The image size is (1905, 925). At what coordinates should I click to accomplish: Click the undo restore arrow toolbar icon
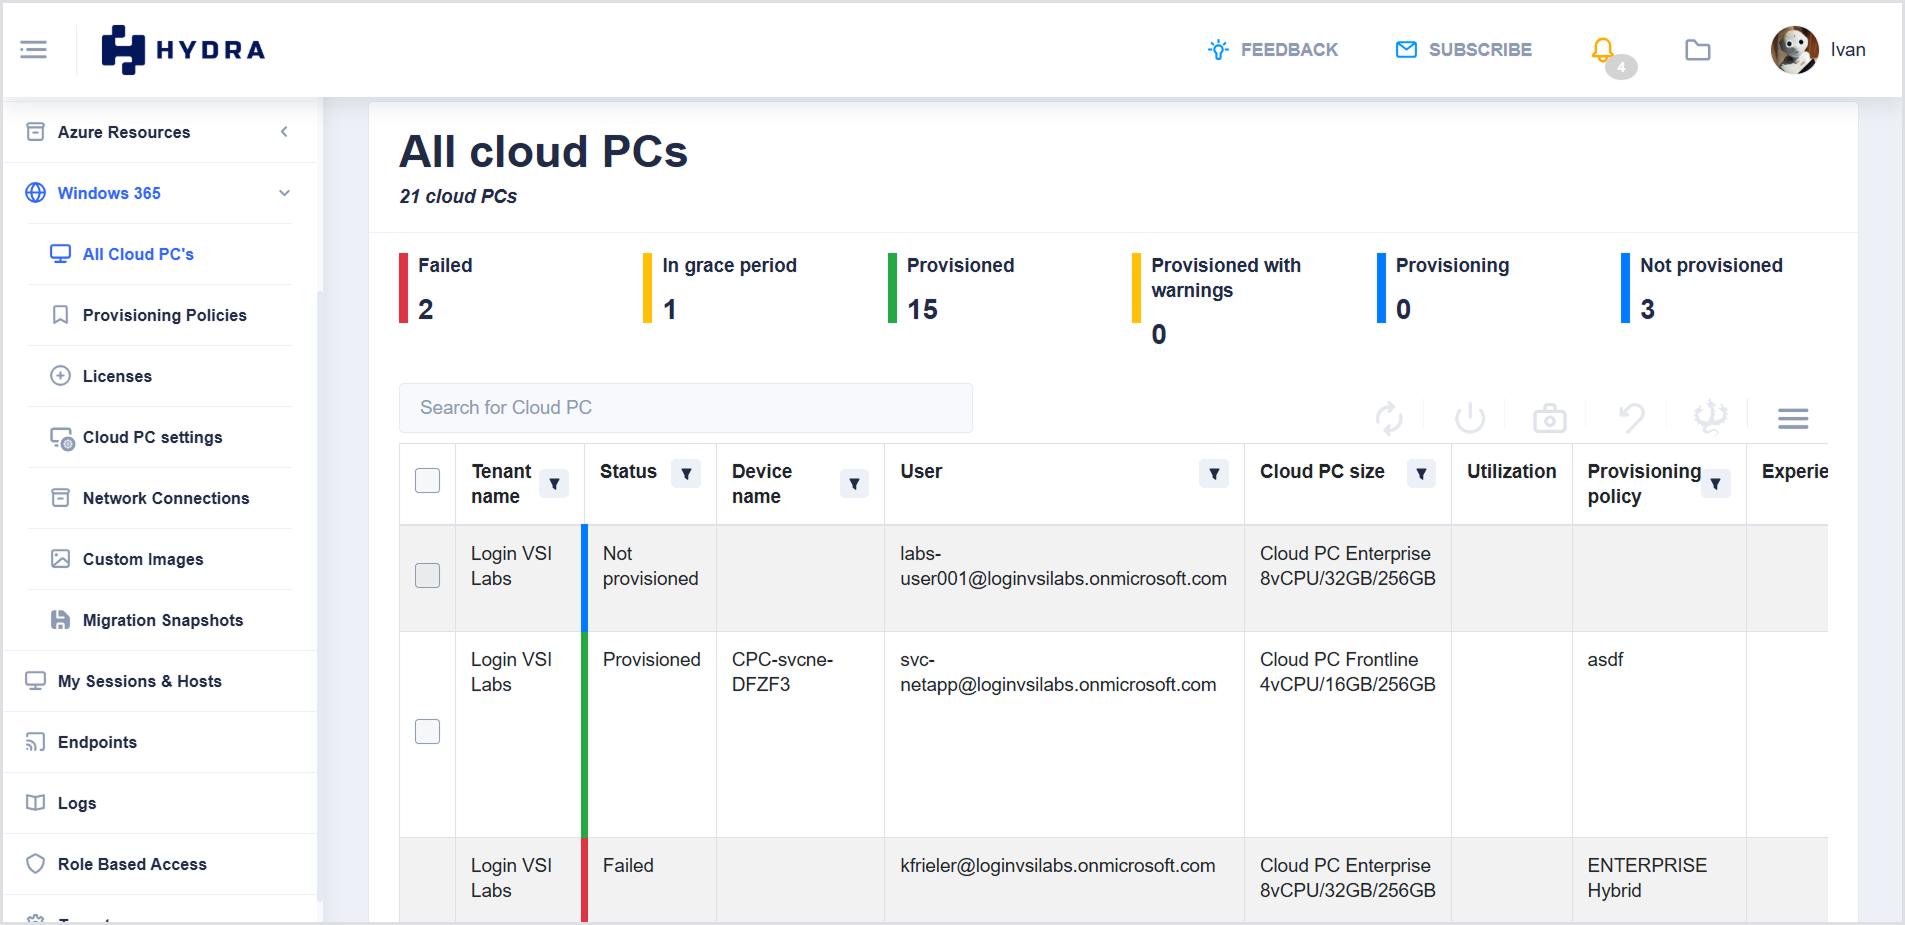coord(1631,418)
